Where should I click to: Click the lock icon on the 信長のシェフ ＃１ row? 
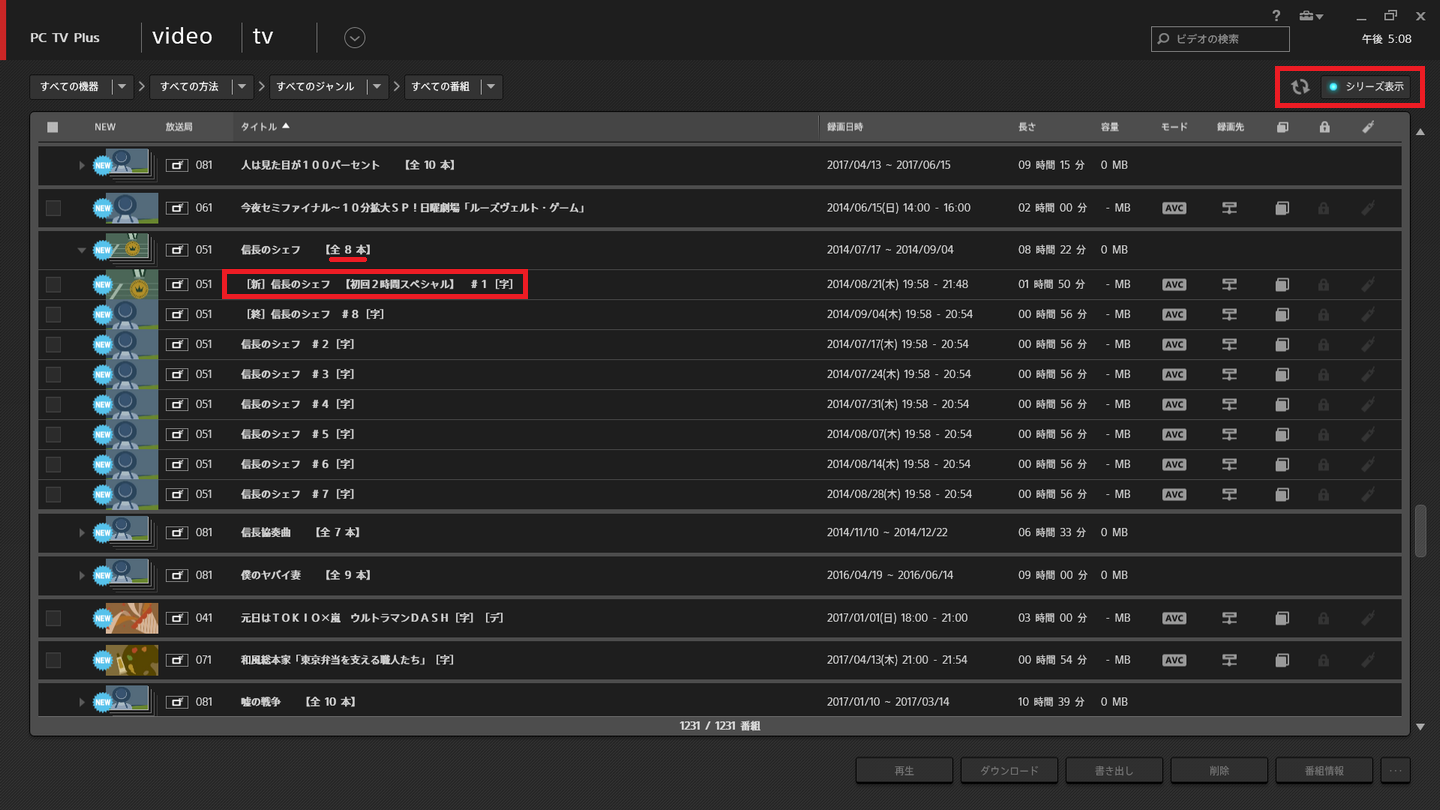click(x=1323, y=284)
